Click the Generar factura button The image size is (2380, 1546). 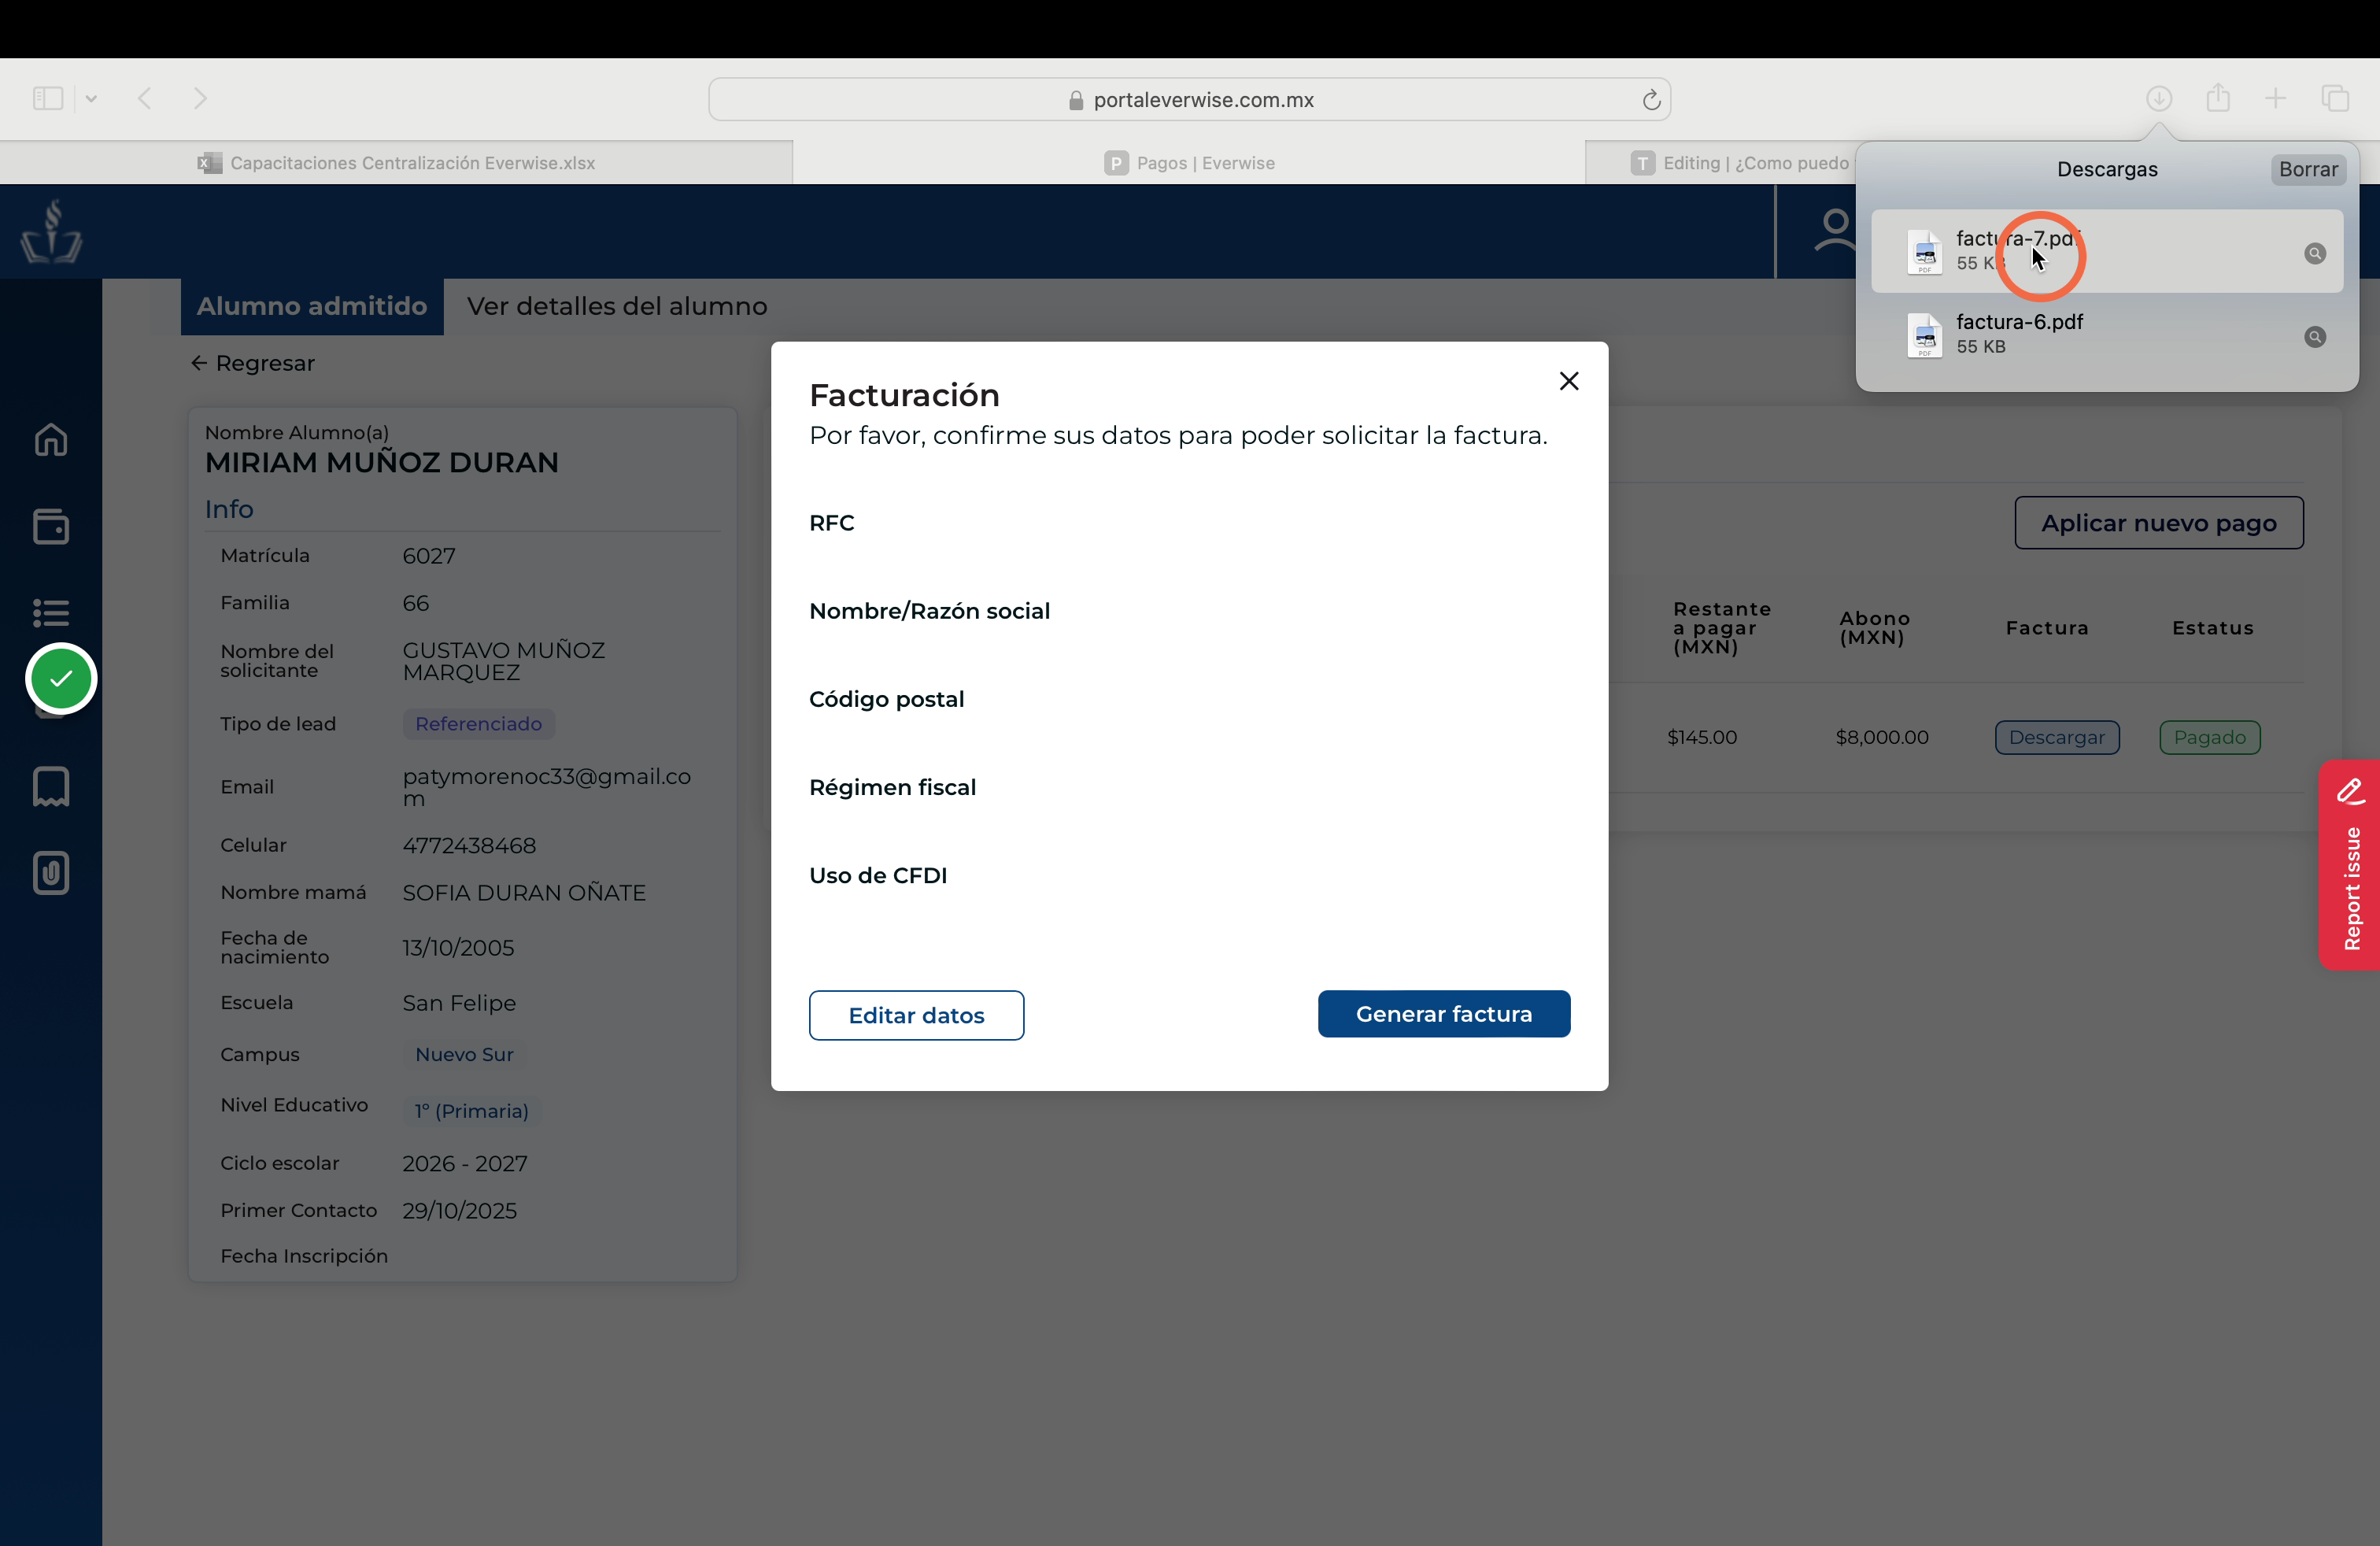[1444, 1014]
